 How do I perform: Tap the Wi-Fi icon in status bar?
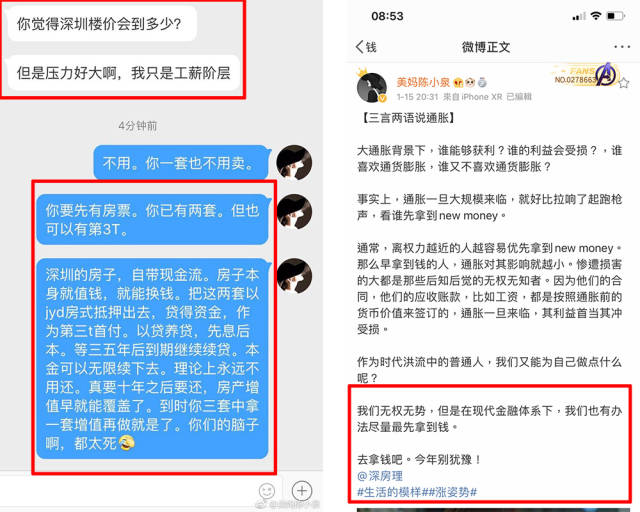coord(596,16)
